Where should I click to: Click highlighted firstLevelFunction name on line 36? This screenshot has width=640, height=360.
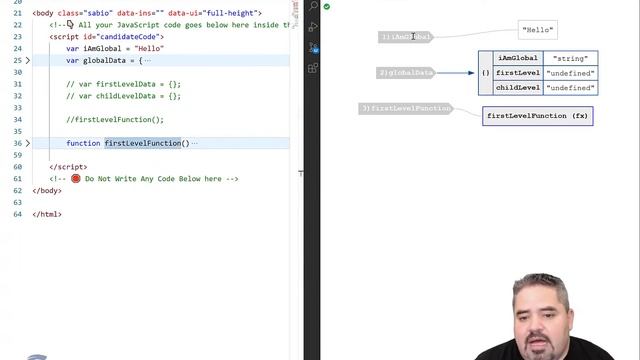pos(142,143)
